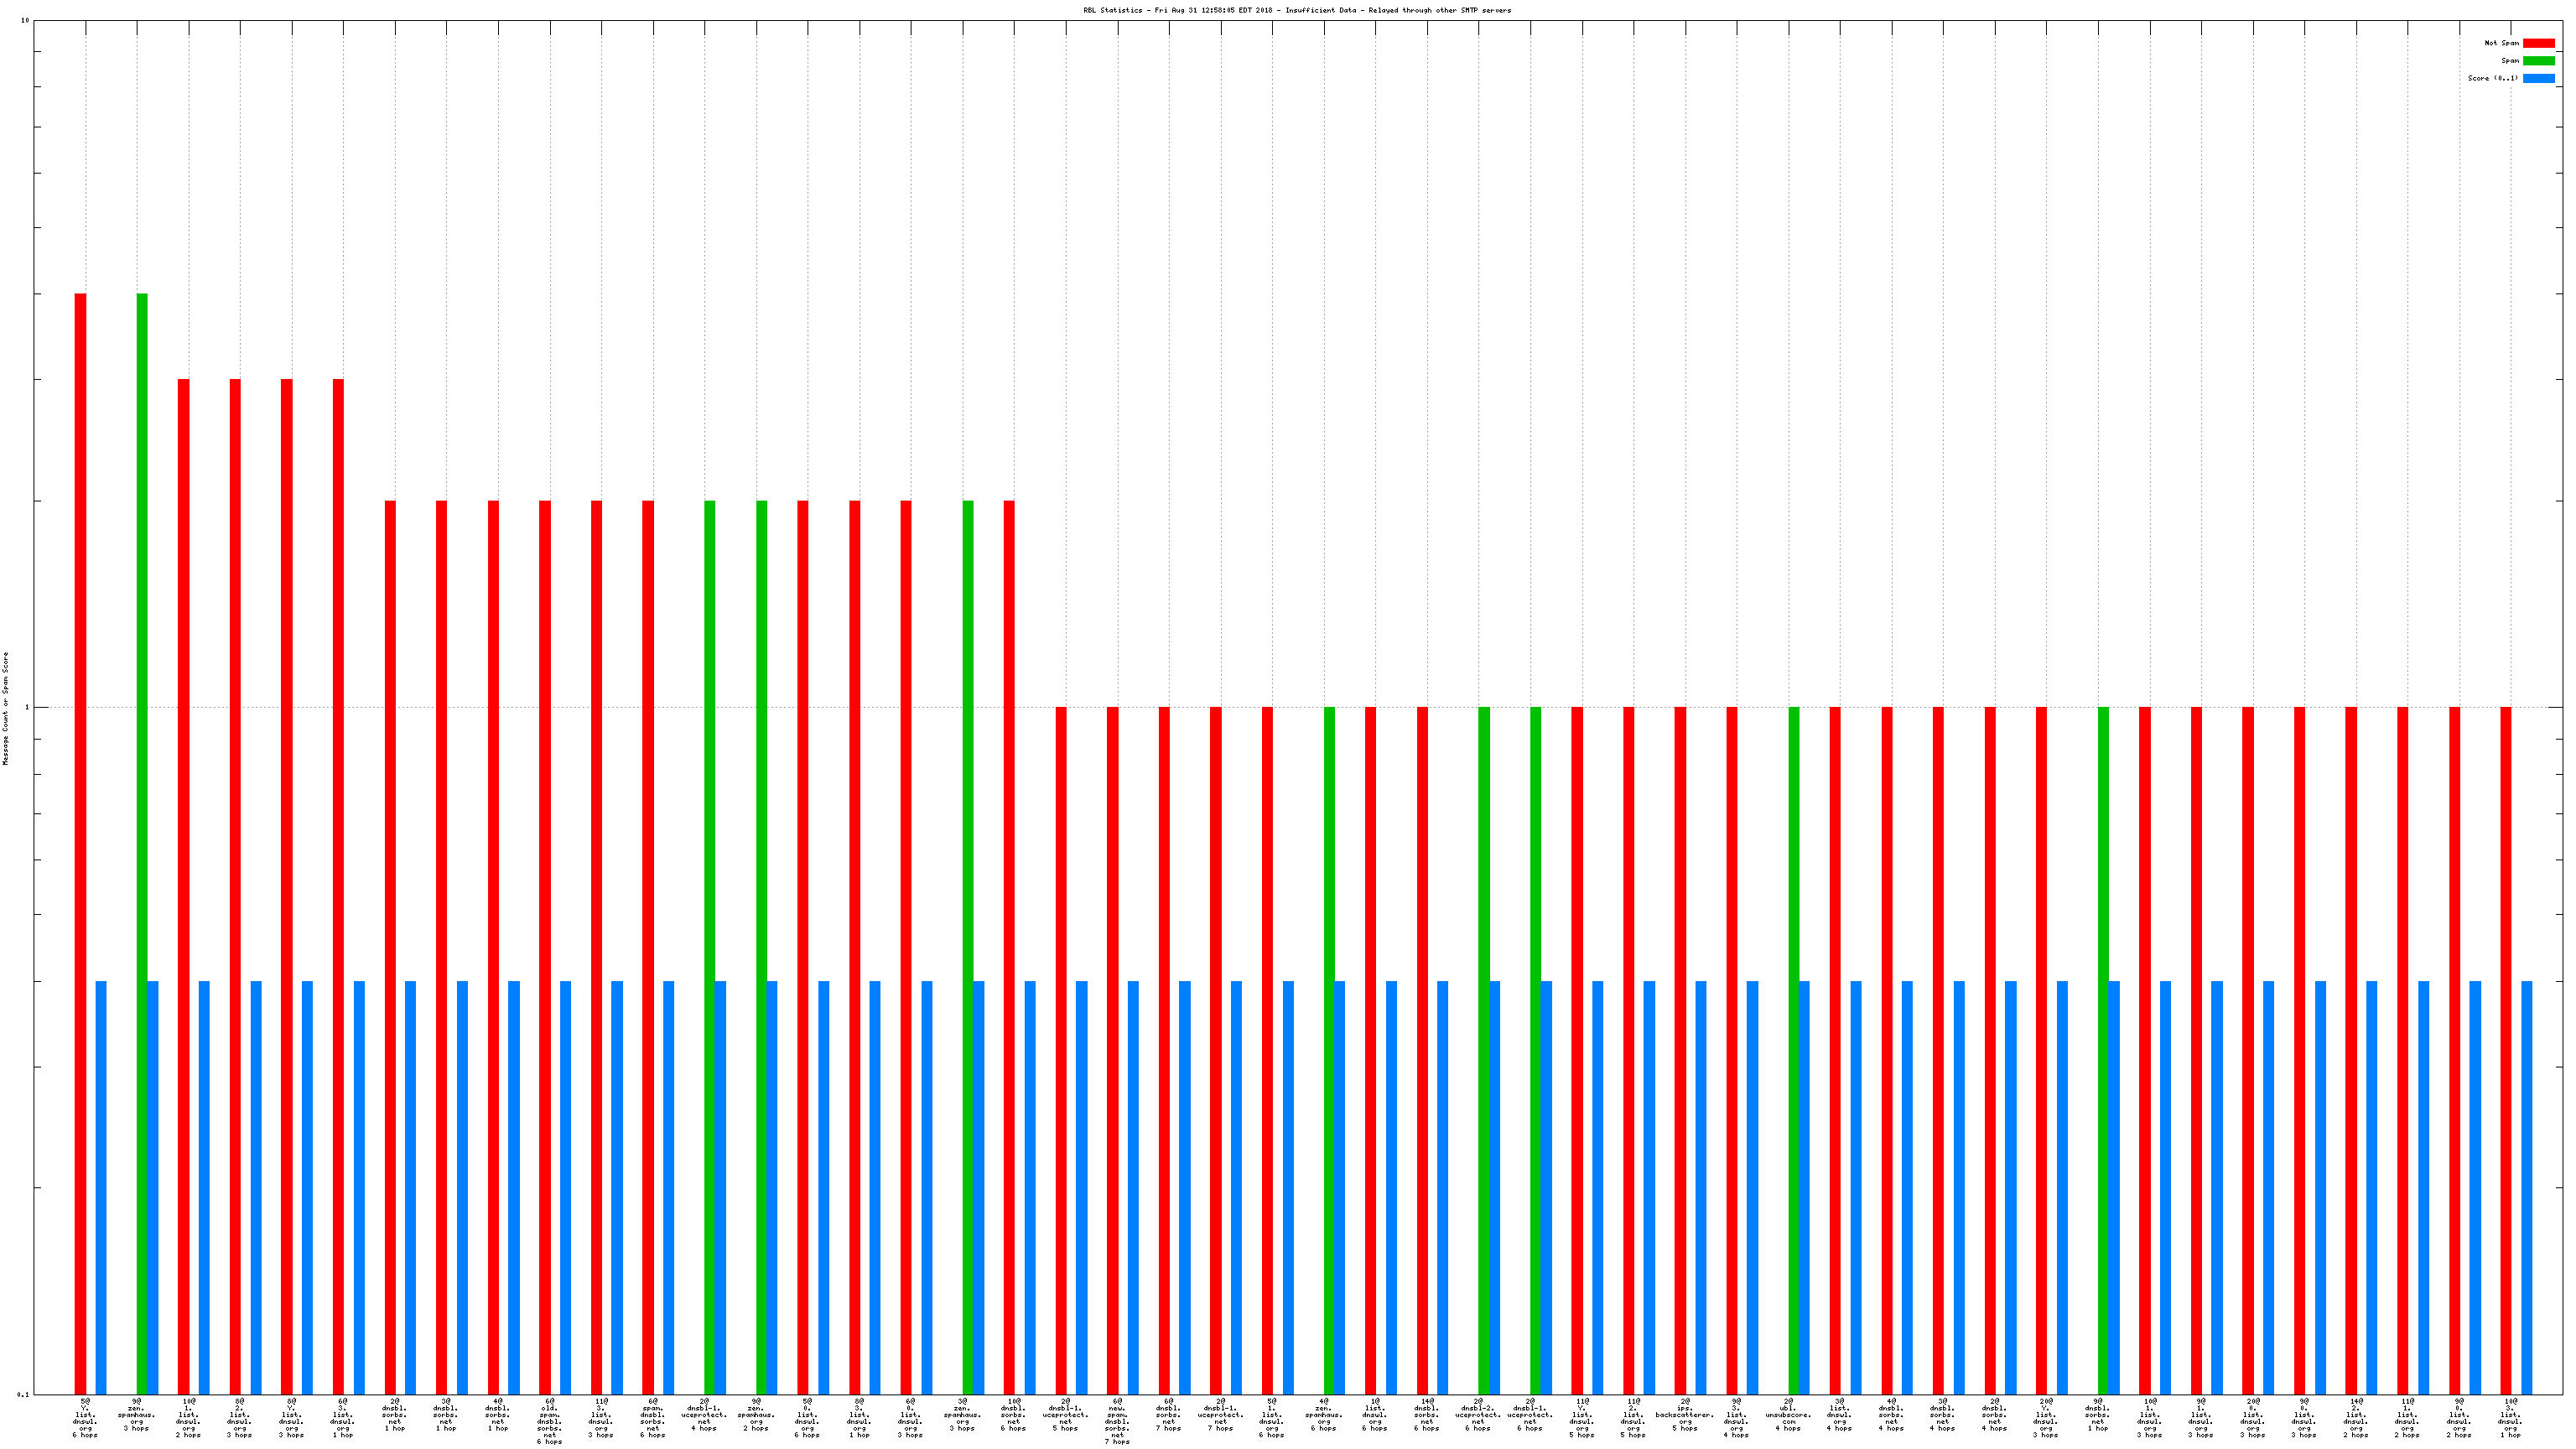Click the RBL Statistics chart title
Viewport: 2576px width, 1449px height.
[x=1297, y=10]
